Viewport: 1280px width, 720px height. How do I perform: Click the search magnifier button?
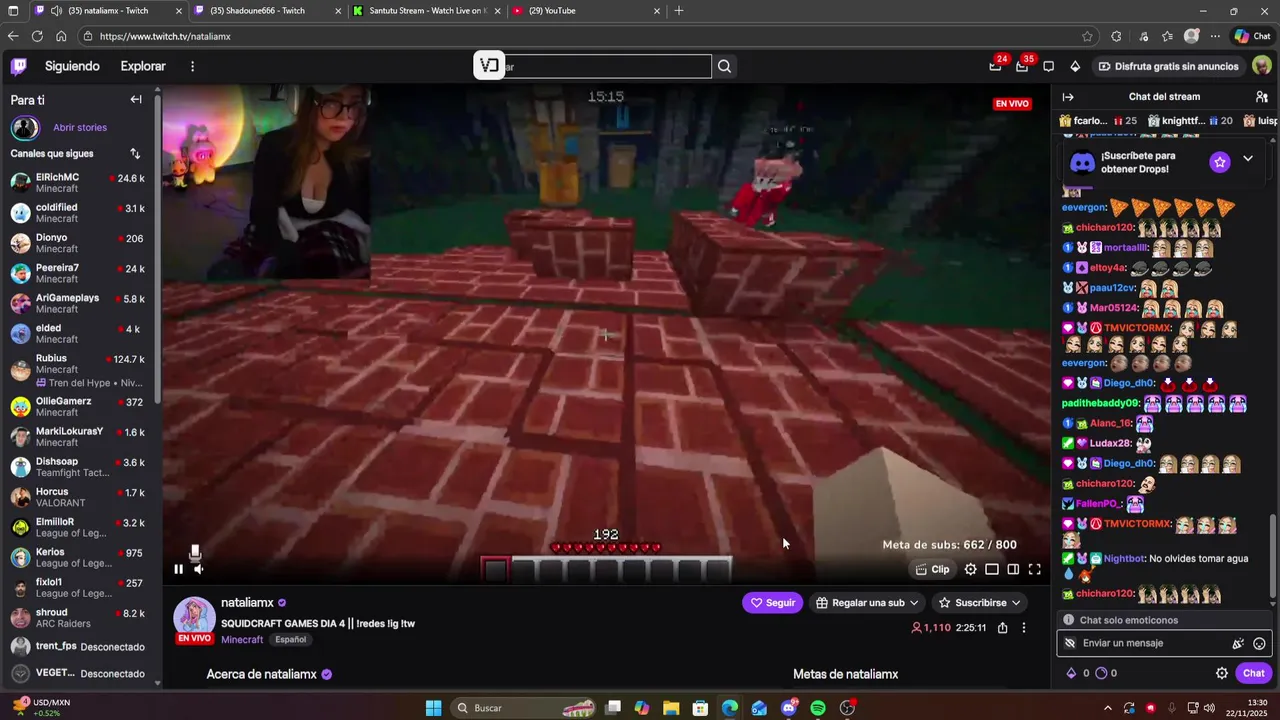tap(724, 66)
